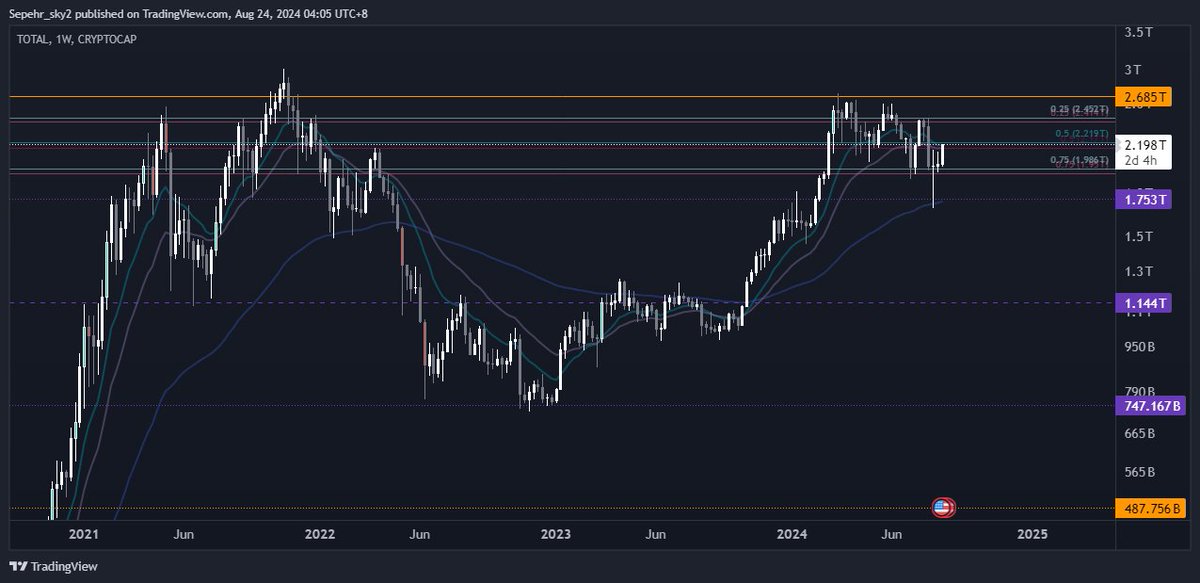Select the purple 1.144T price label
This screenshot has width=1200, height=583.
[1144, 300]
